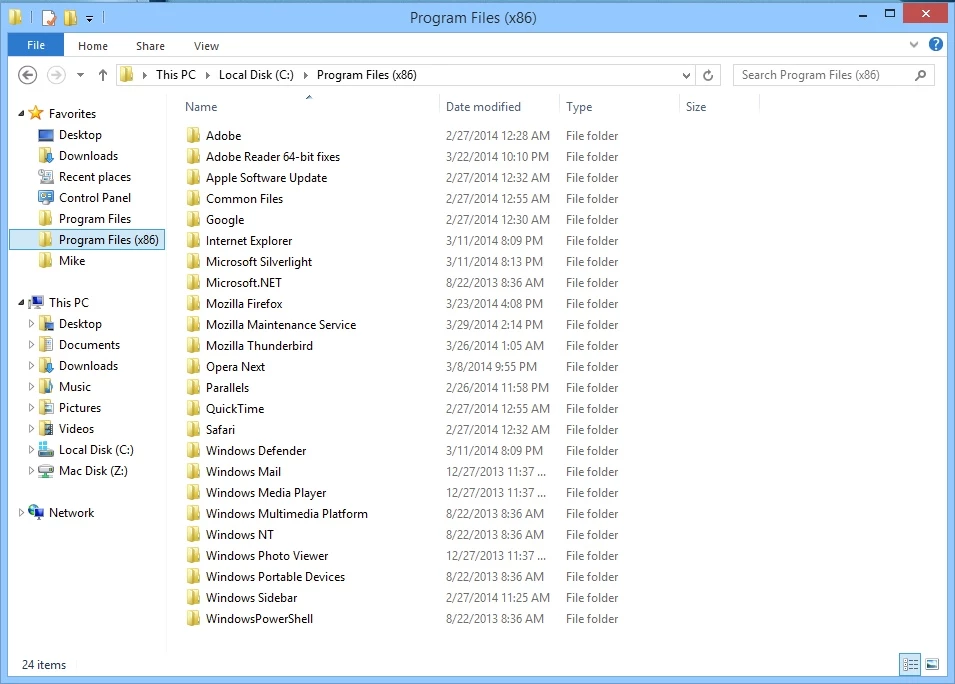Viewport: 955px width, 684px height.
Task: Select the Opera Next folder
Action: click(235, 367)
